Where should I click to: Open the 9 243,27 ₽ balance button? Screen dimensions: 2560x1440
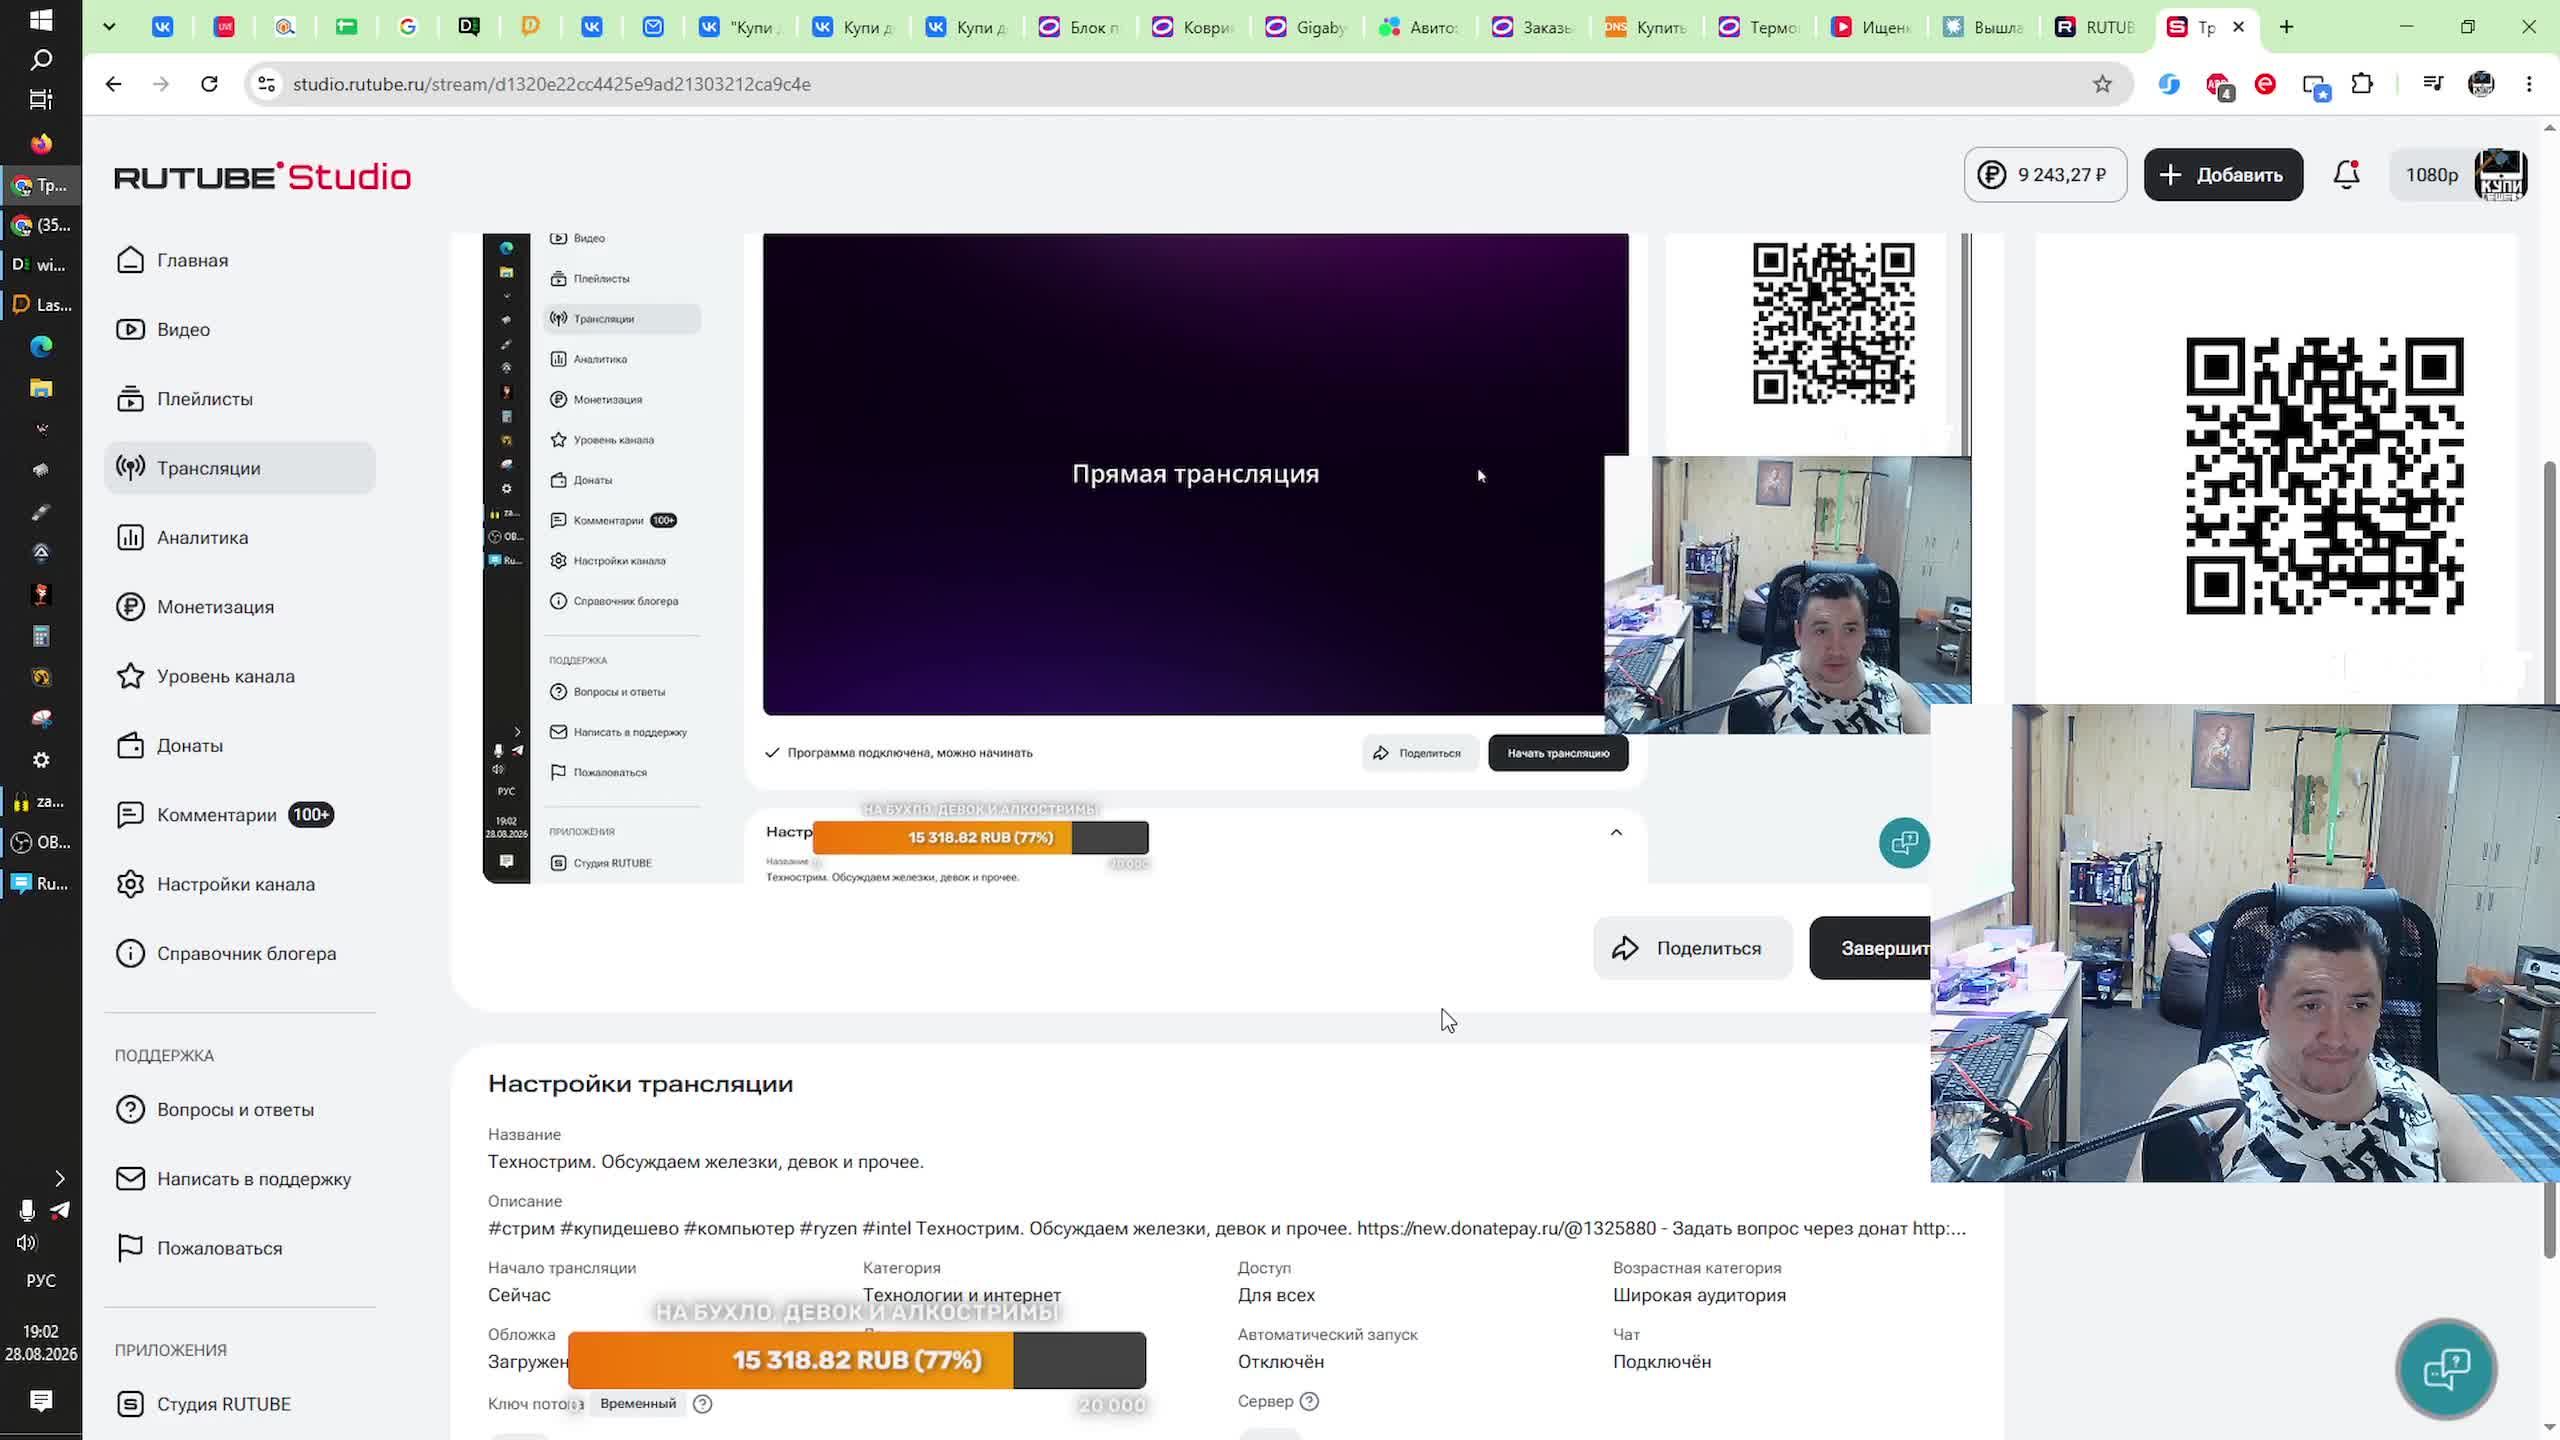click(2045, 175)
